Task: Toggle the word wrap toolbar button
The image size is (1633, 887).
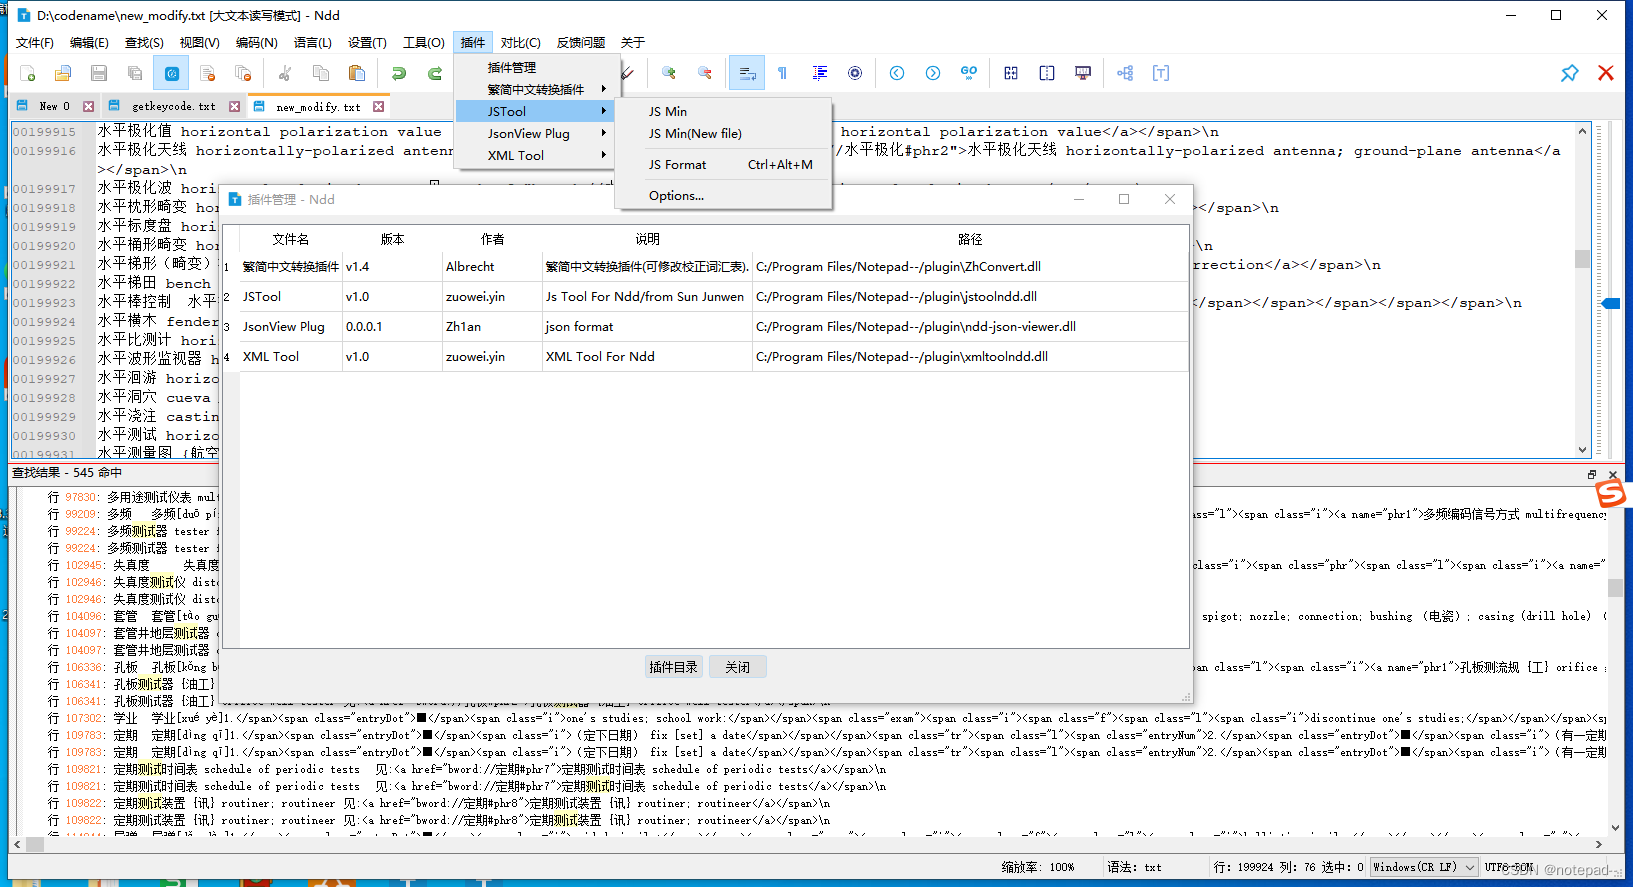Action: point(747,73)
